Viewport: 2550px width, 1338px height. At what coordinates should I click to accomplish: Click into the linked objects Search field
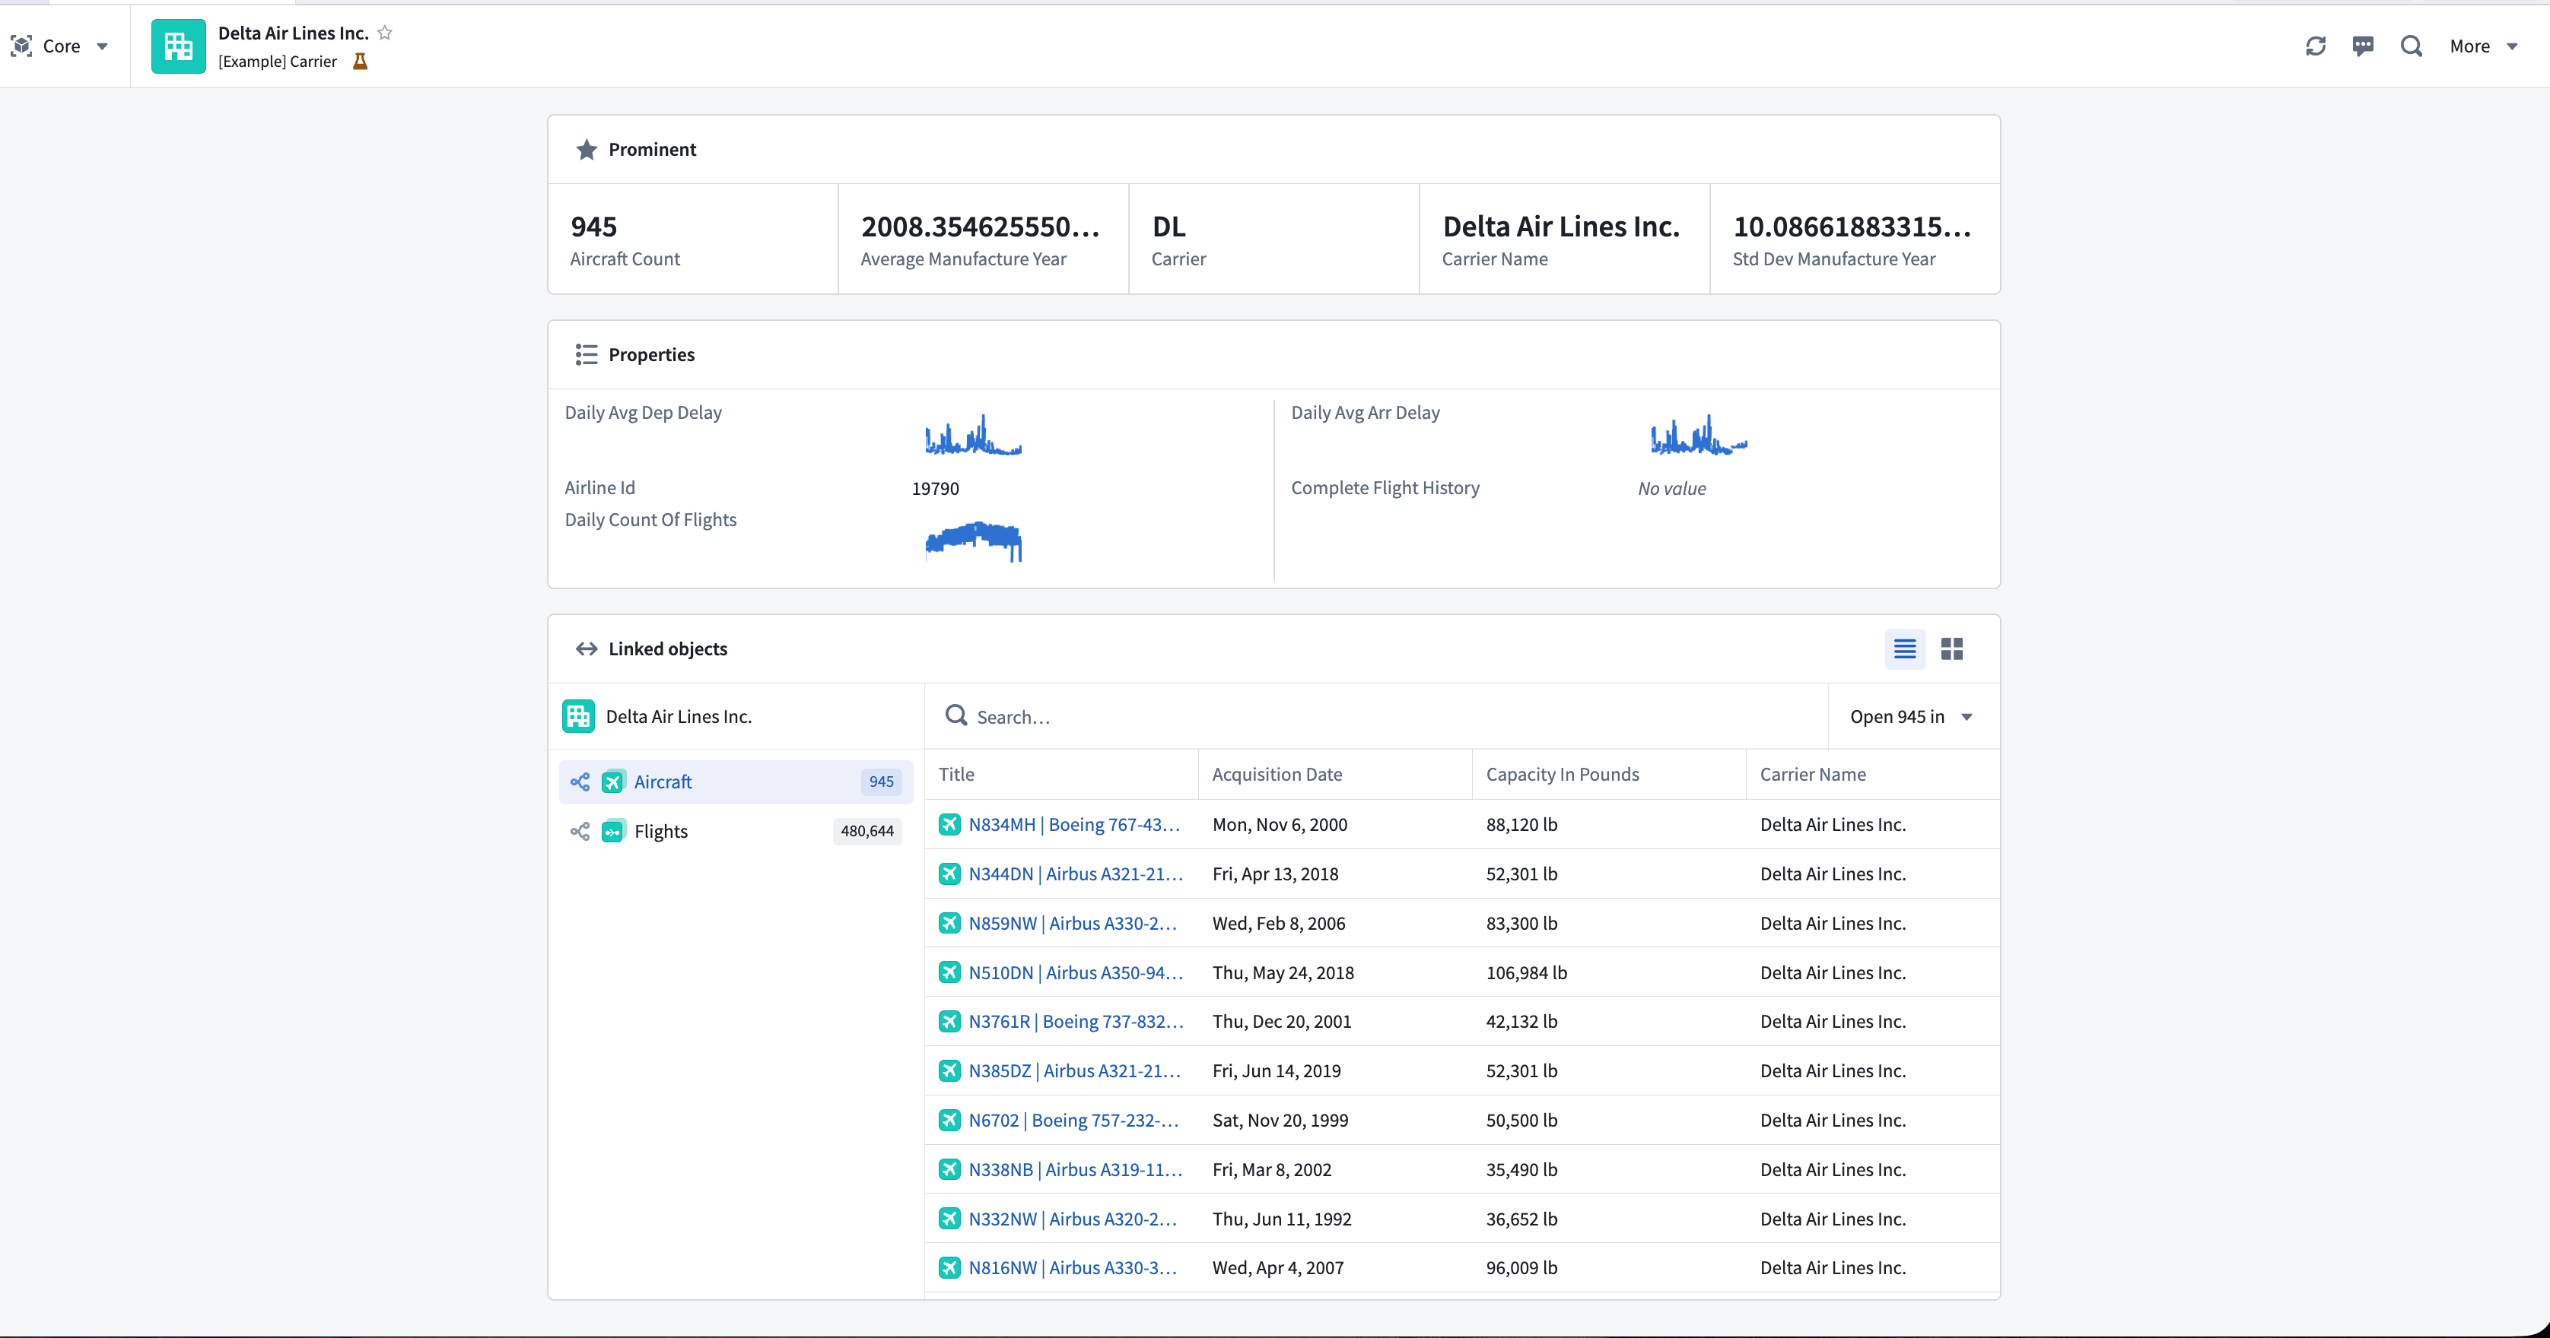tap(1390, 717)
